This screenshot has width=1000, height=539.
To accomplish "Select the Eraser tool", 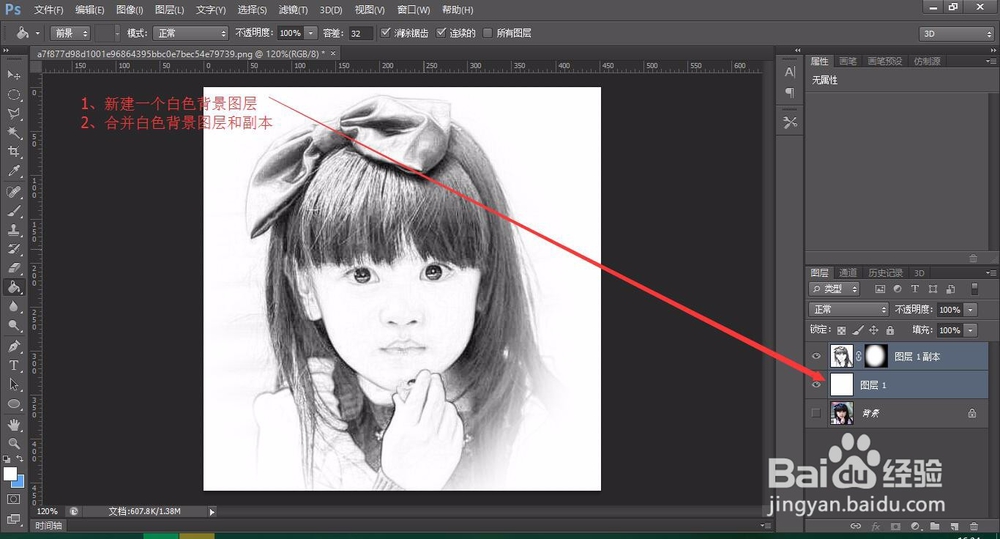I will [13, 268].
